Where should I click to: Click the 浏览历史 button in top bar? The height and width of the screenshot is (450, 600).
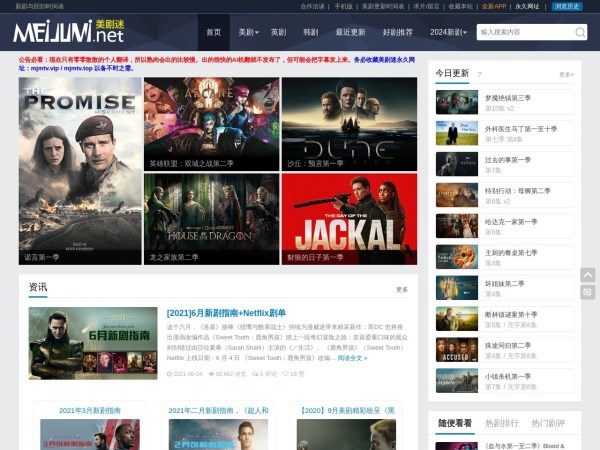tap(566, 6)
